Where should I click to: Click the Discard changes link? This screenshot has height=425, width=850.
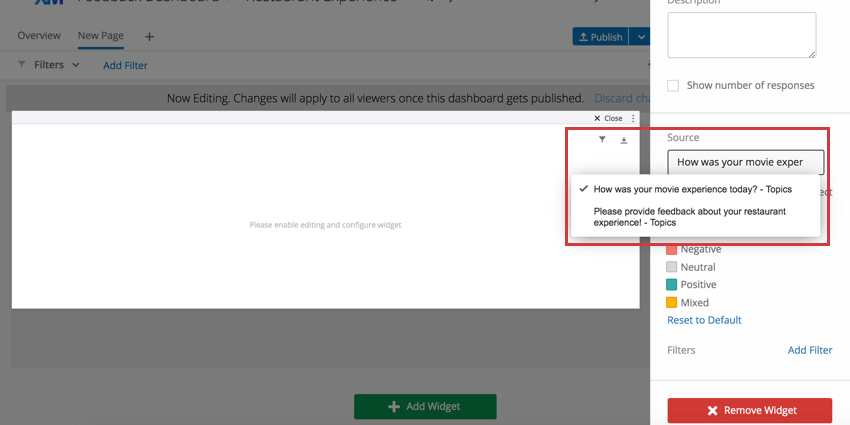point(622,98)
